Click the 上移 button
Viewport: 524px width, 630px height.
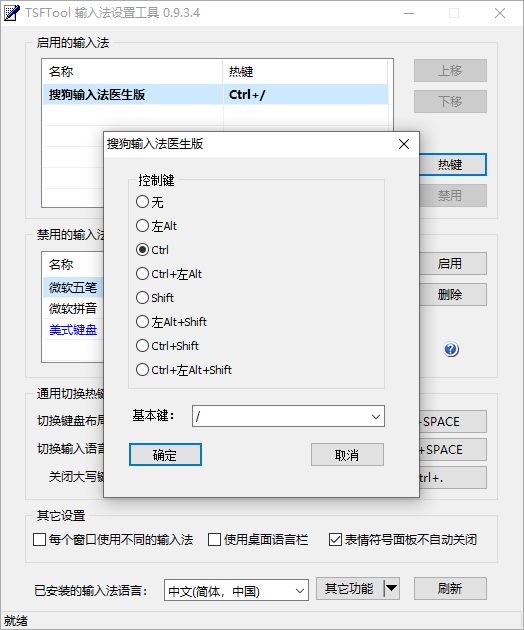450,71
